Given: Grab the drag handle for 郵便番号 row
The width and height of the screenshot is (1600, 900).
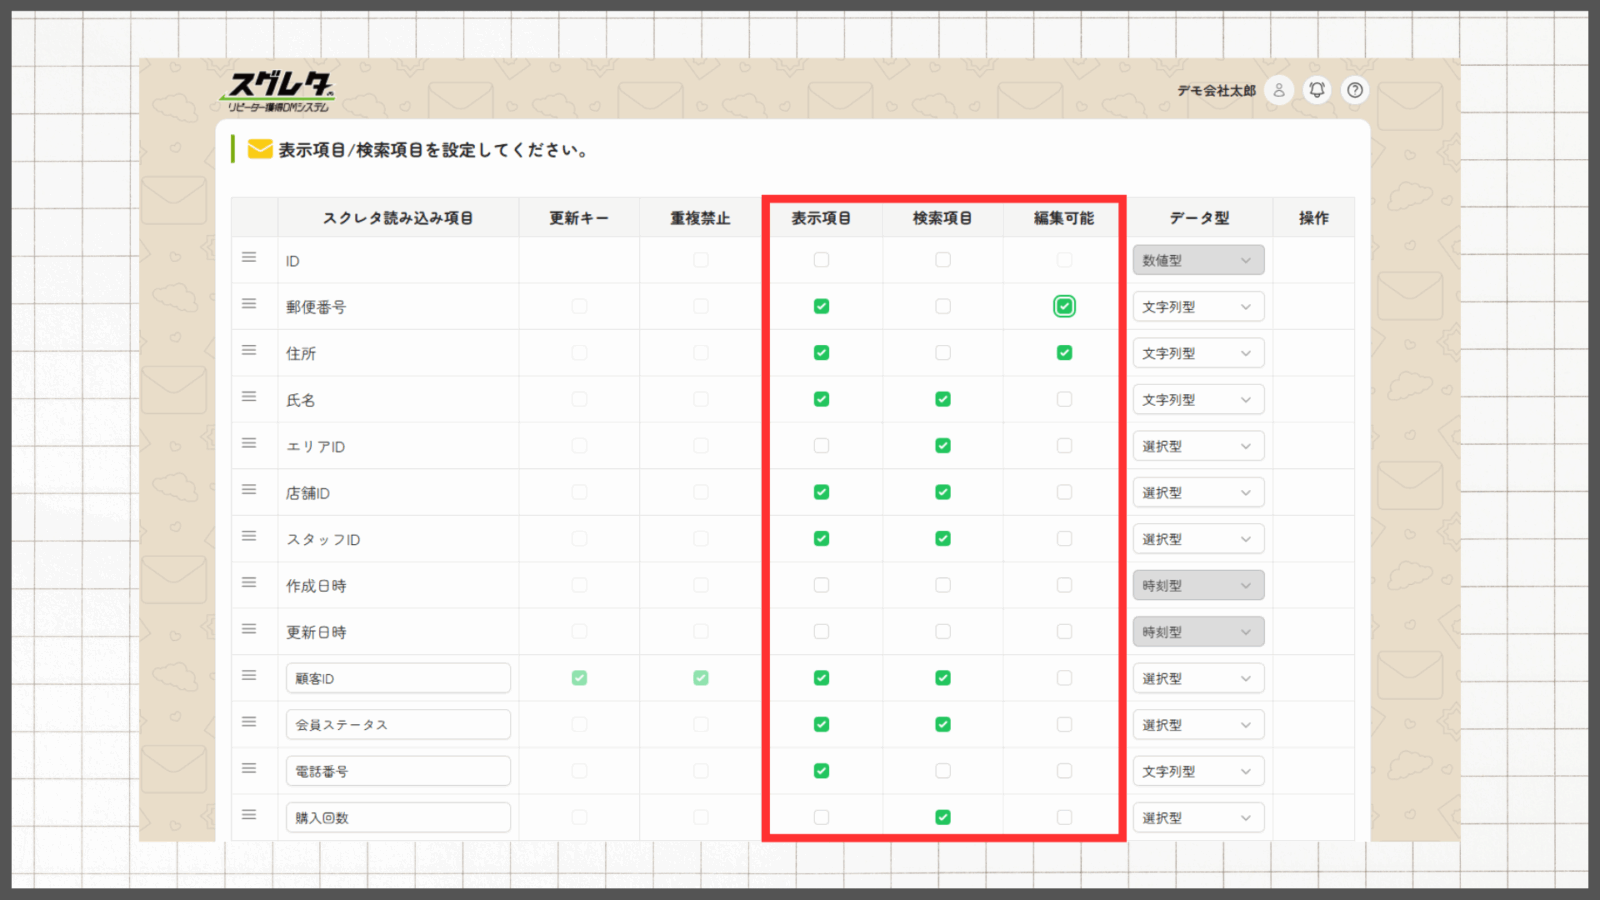Looking at the screenshot, I should click(249, 304).
